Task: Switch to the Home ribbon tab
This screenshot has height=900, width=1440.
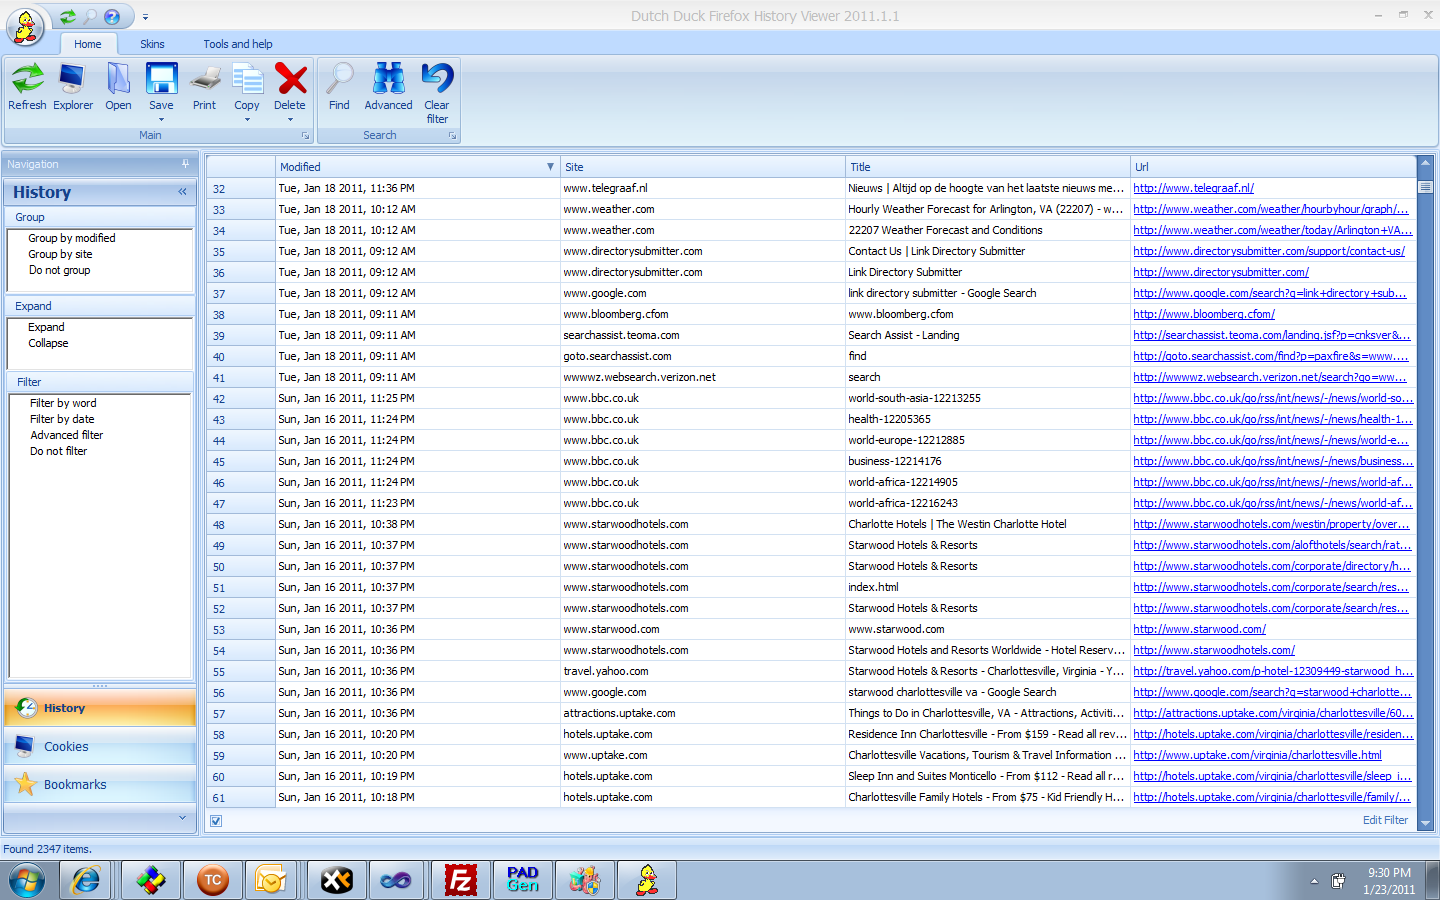Action: point(88,44)
